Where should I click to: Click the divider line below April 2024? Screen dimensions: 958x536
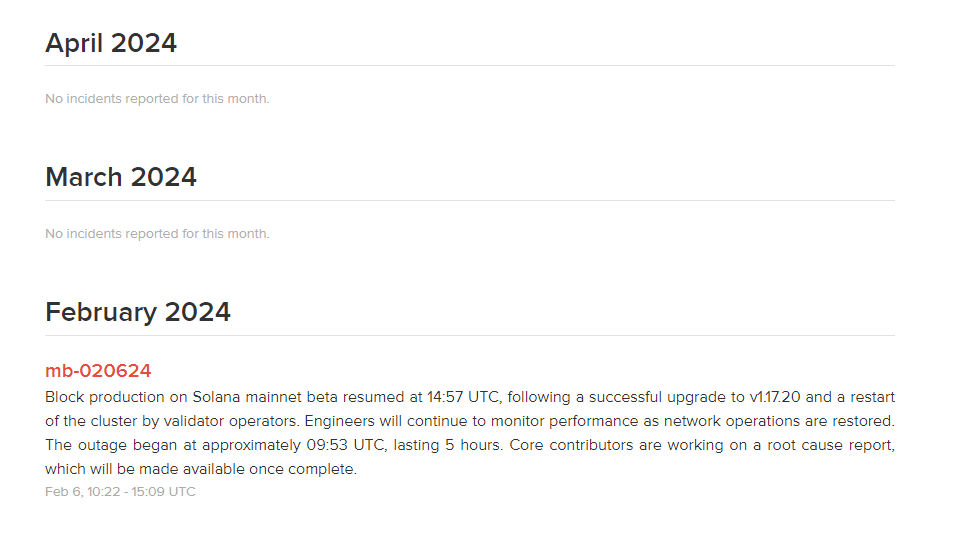coord(470,66)
